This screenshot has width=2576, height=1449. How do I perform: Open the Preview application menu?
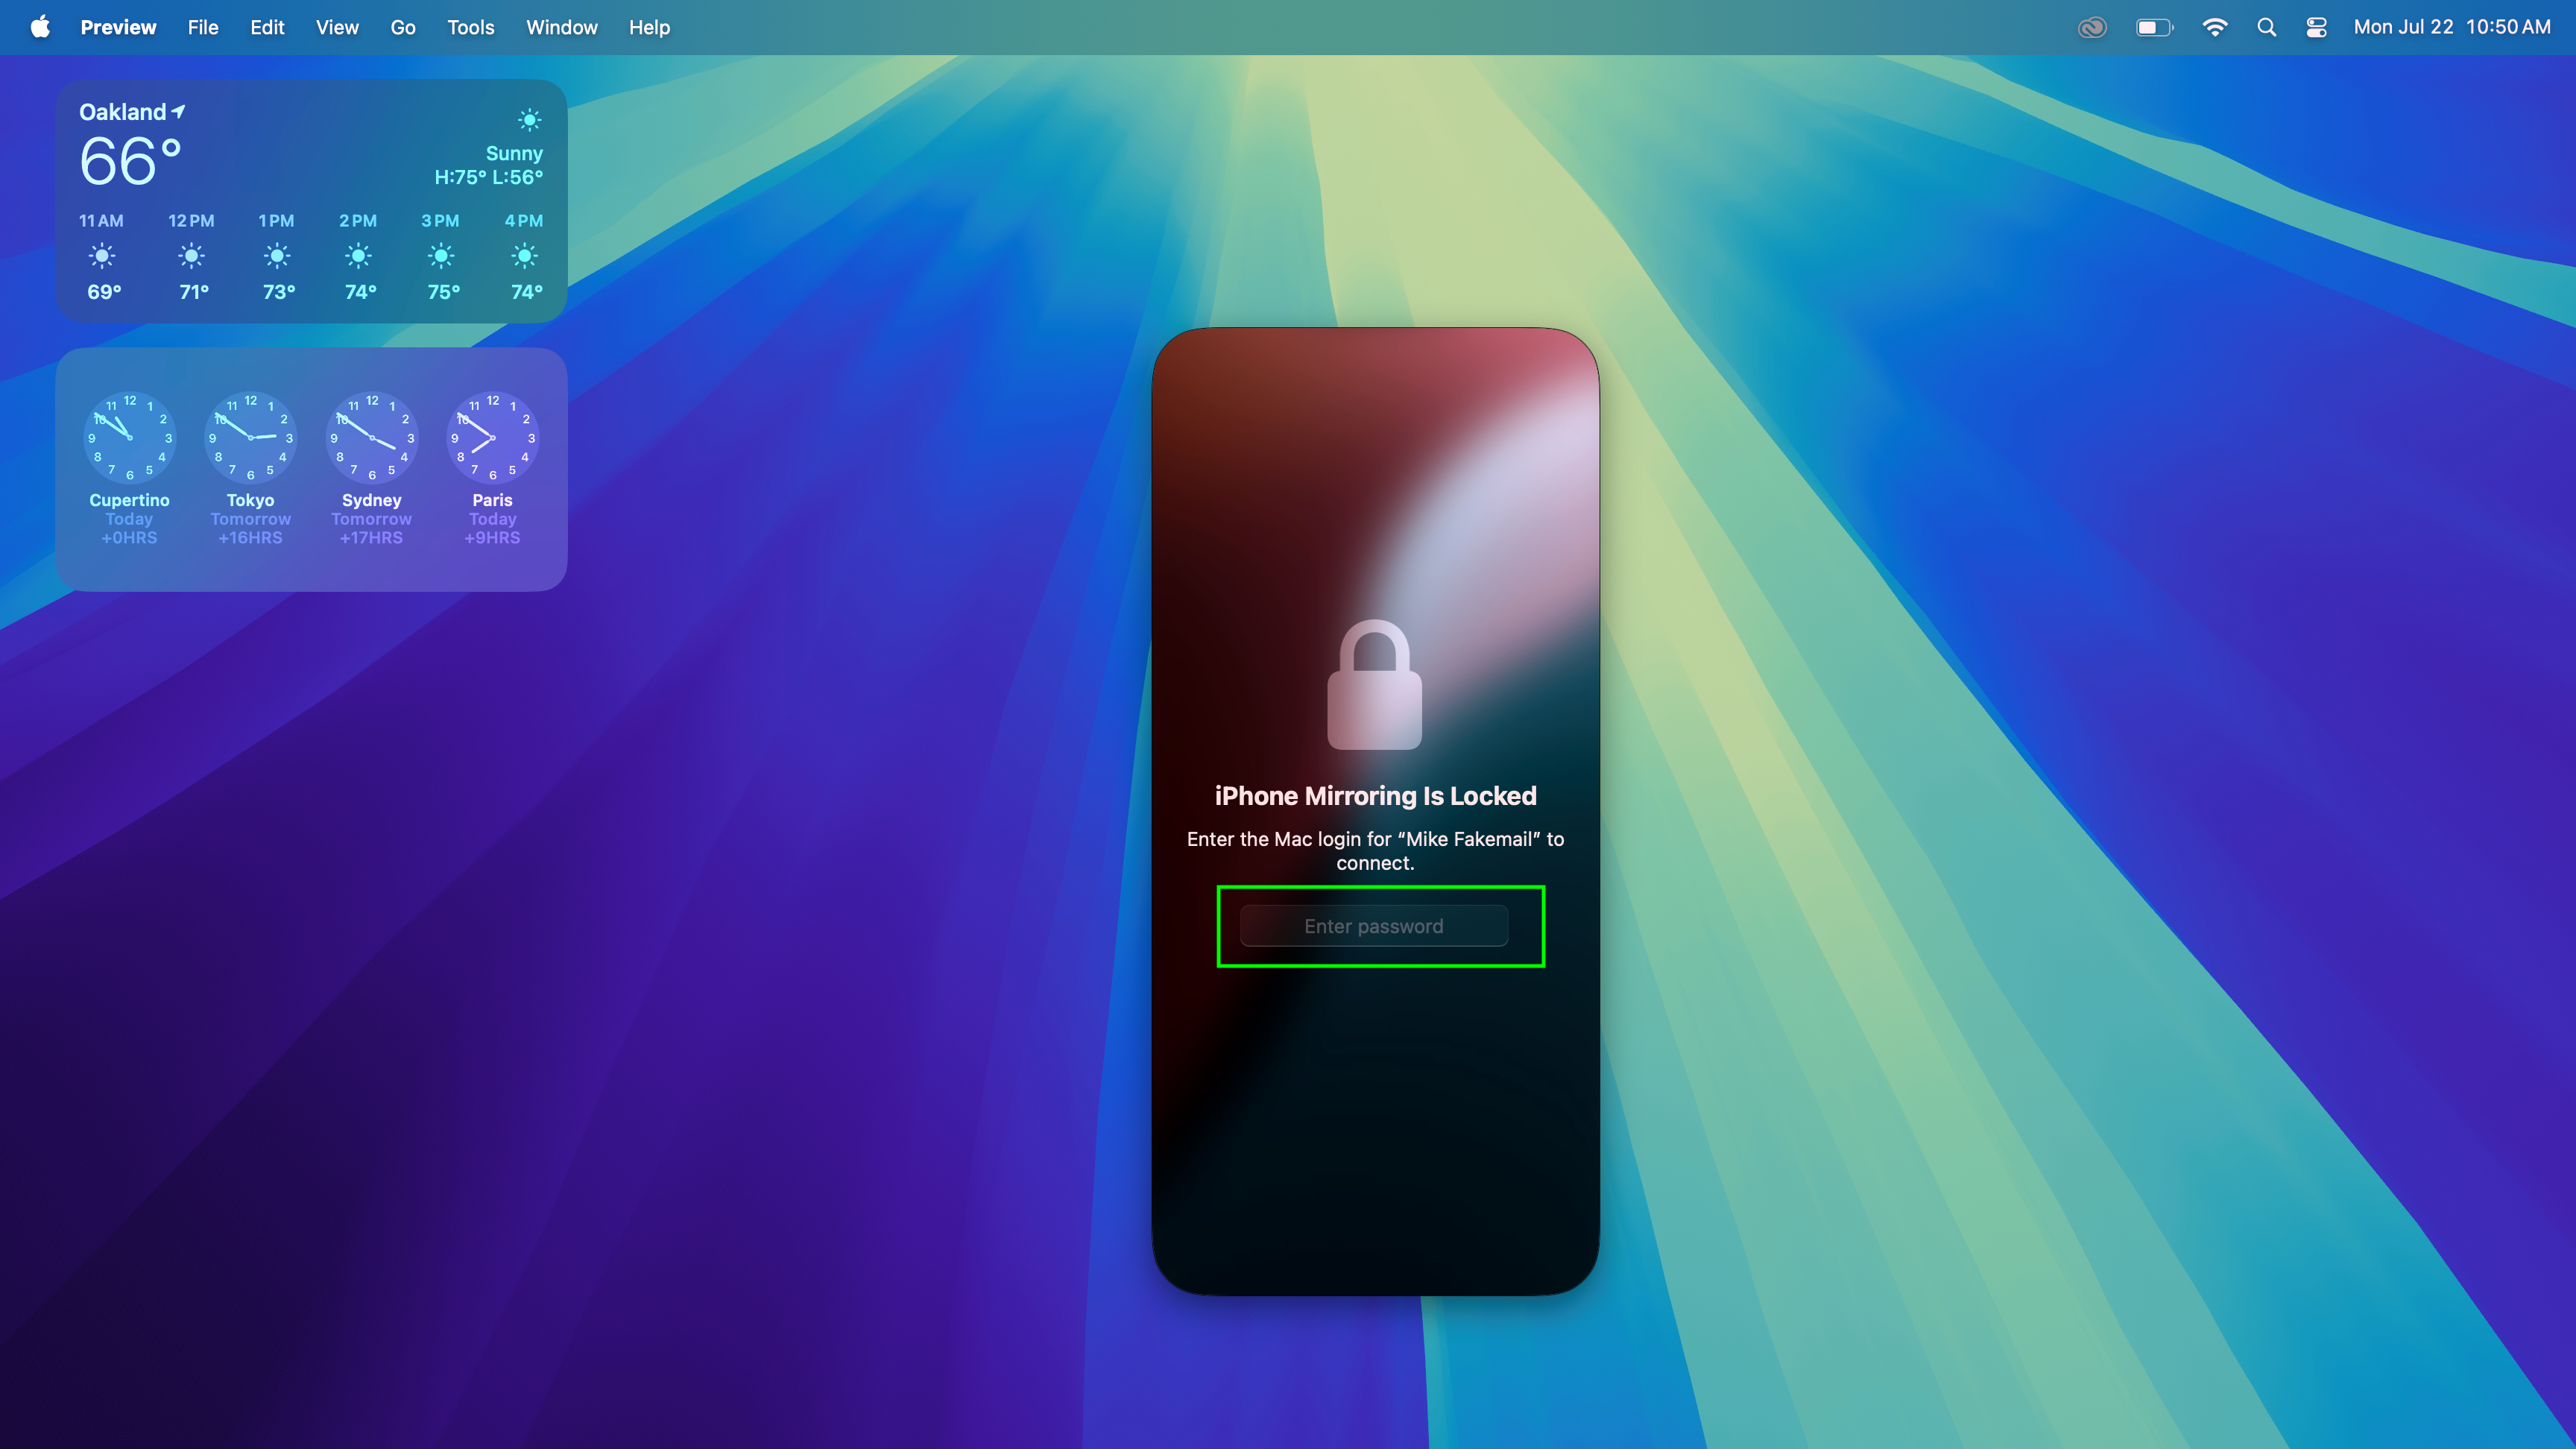coord(118,27)
